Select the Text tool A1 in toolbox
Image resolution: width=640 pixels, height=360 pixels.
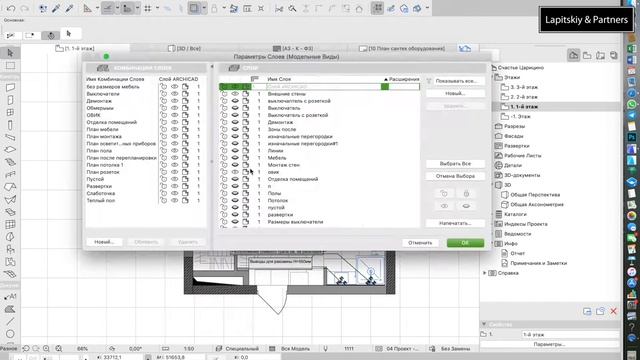(10, 296)
